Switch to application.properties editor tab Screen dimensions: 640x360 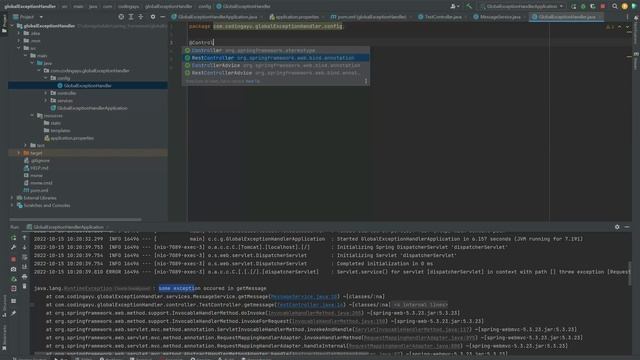[x=295, y=17]
